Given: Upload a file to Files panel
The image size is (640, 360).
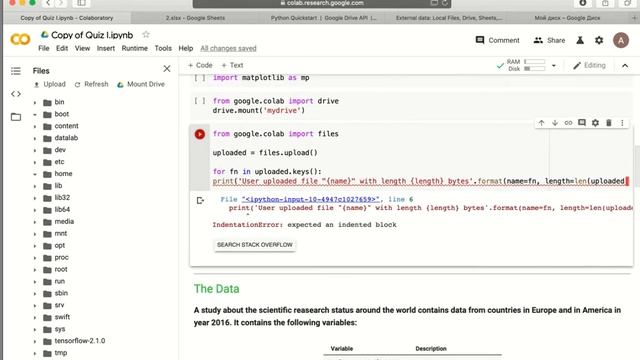Looking at the screenshot, I should coord(49,84).
